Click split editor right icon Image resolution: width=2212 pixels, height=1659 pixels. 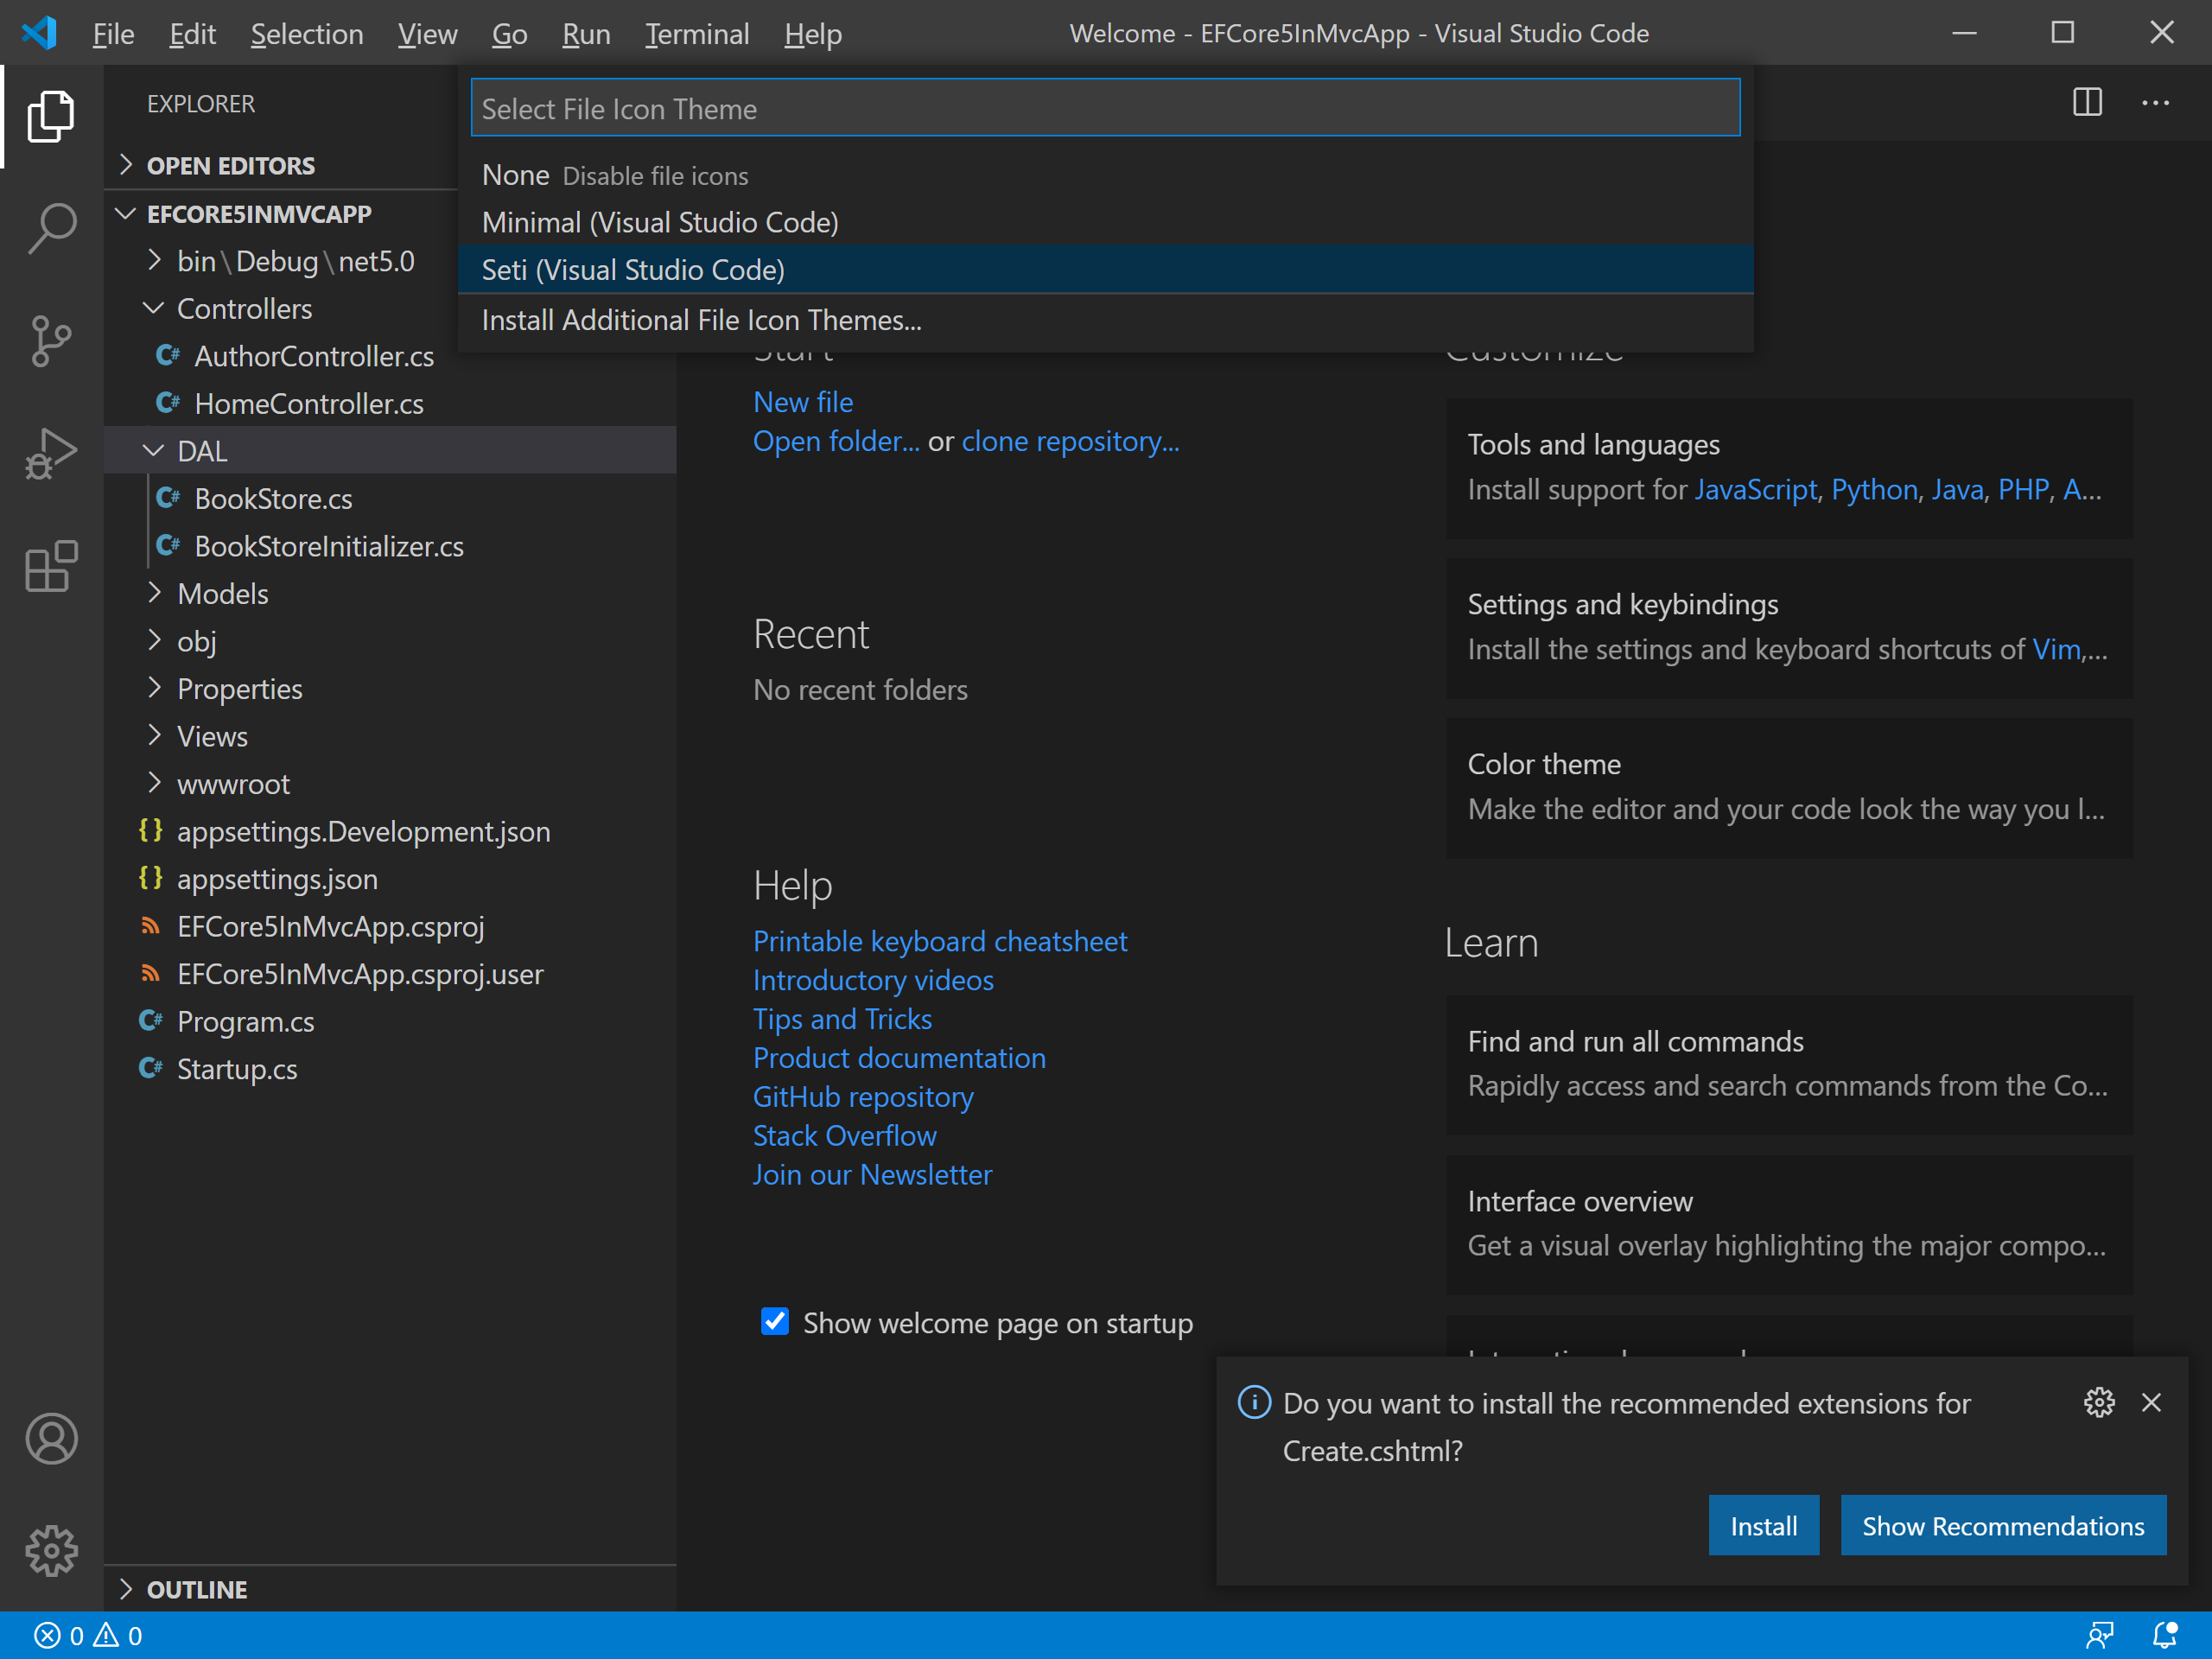(x=2087, y=103)
